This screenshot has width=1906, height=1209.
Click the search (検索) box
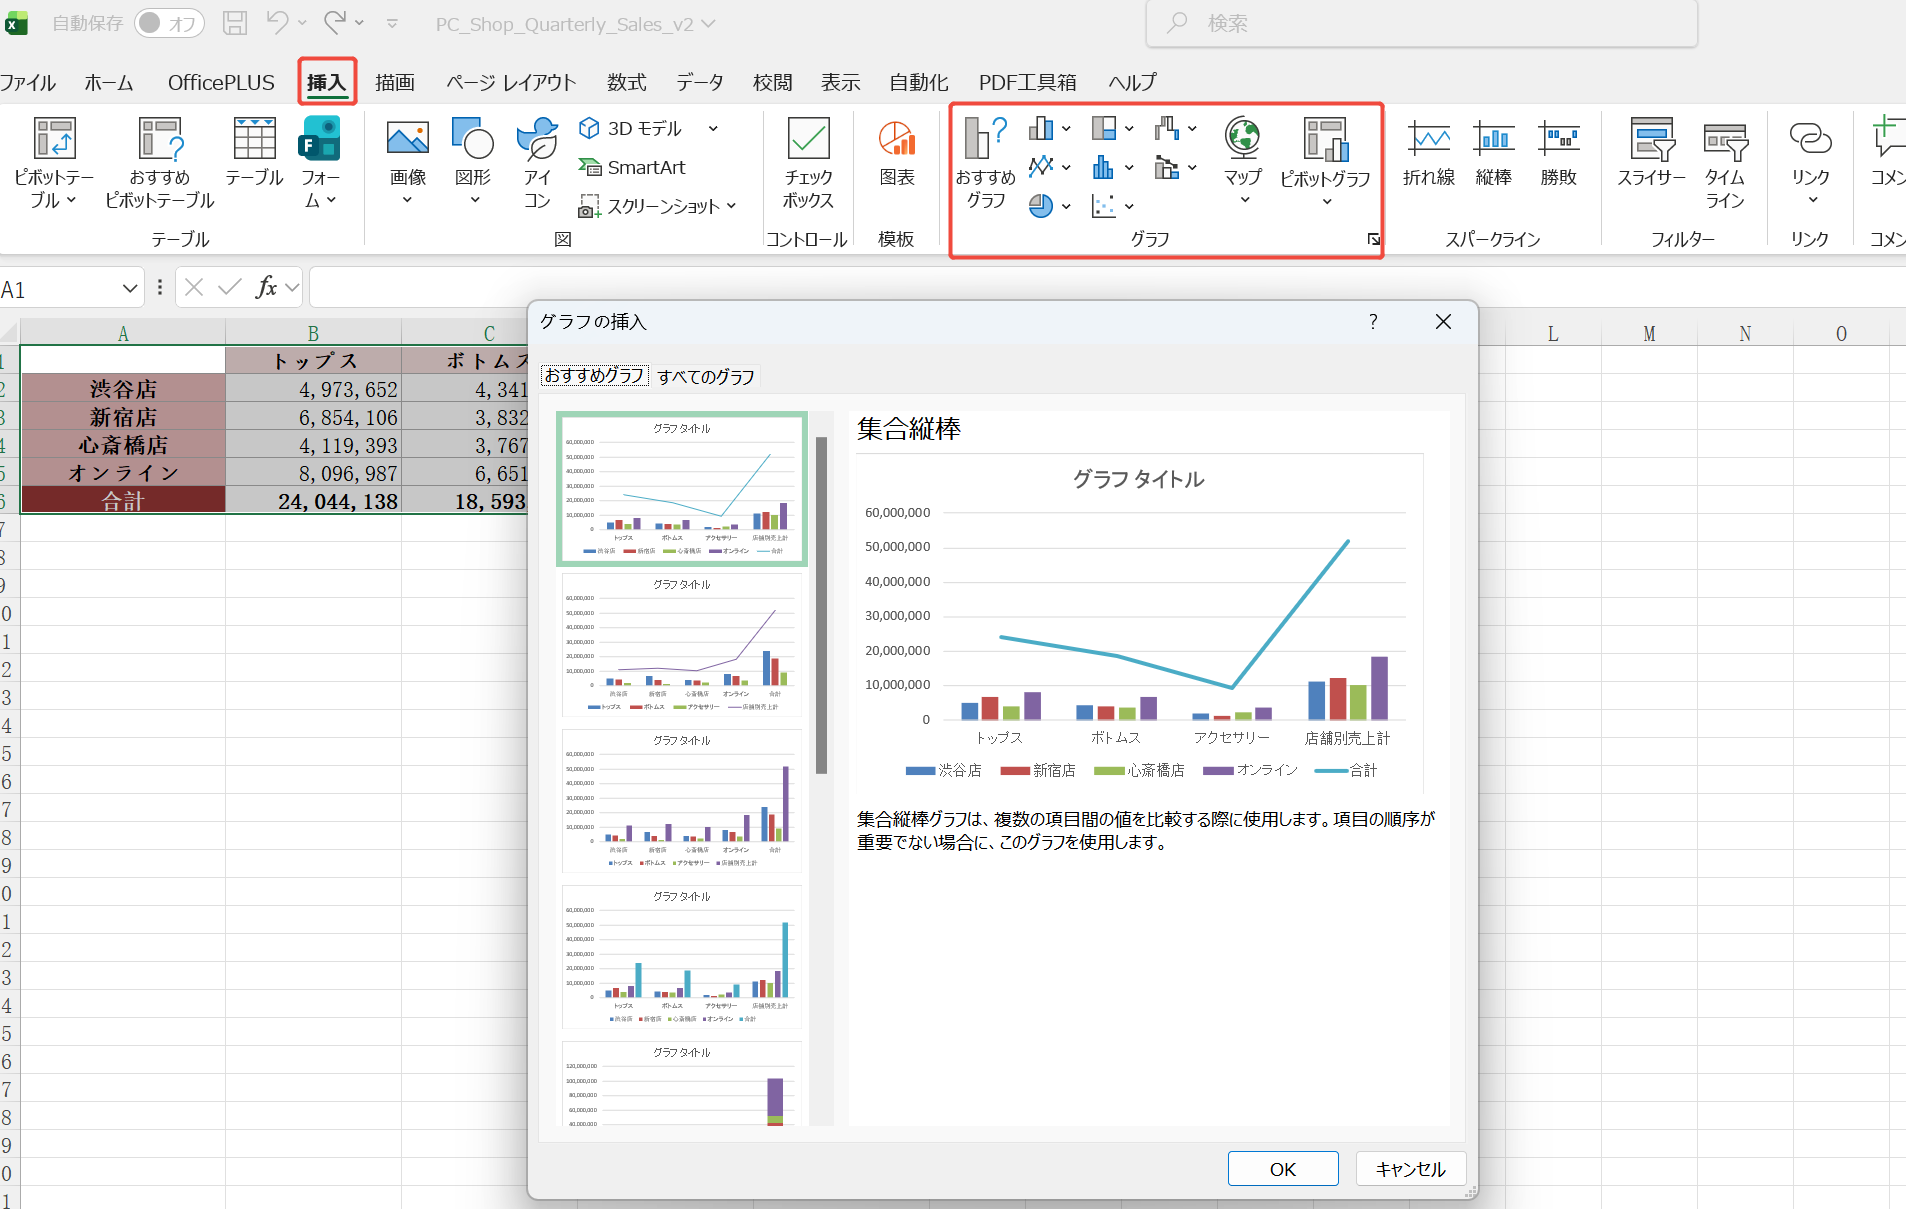coord(1421,23)
